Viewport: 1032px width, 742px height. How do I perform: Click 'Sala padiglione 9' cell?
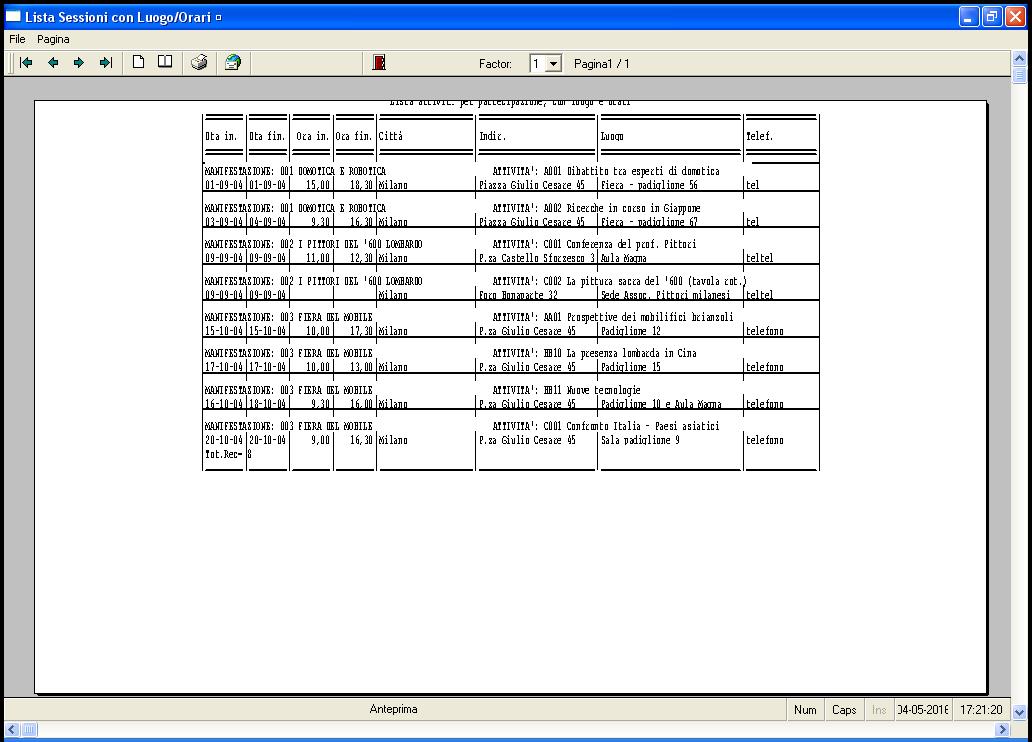point(640,440)
